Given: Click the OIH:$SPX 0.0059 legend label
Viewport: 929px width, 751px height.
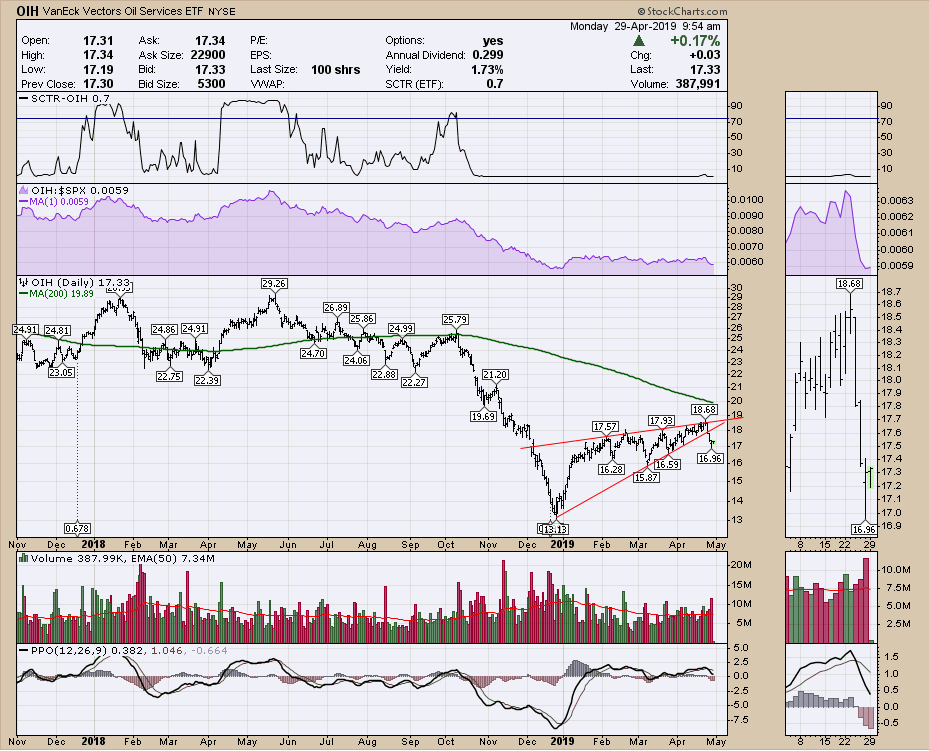Looking at the screenshot, I should coord(79,191).
